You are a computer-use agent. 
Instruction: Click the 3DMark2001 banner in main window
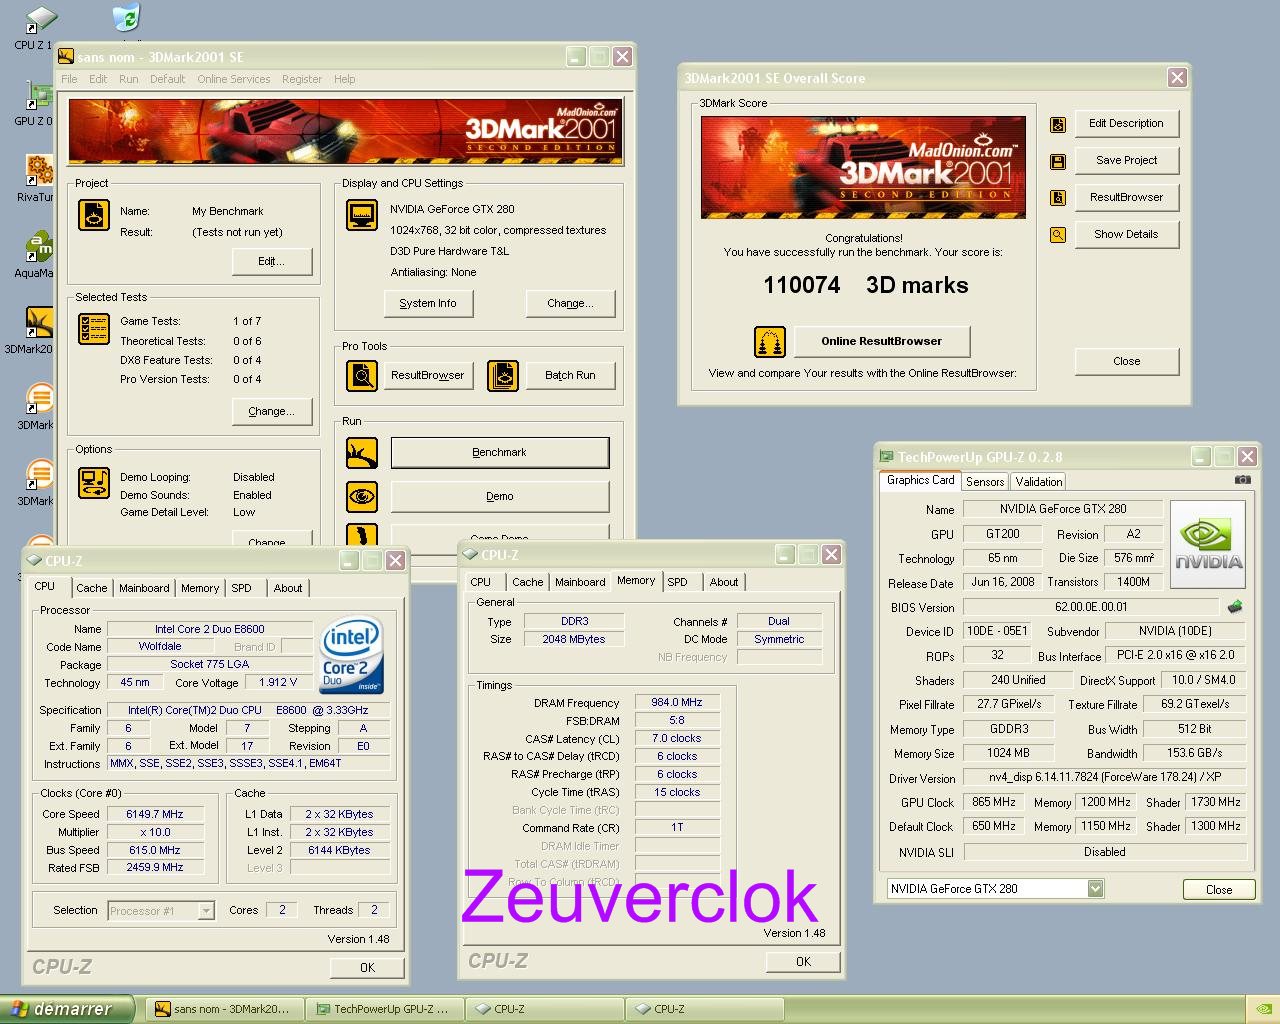(x=345, y=132)
